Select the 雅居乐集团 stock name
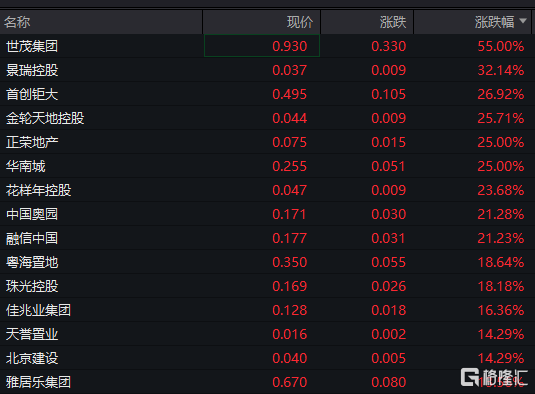Viewport: 535px width, 394px height. pos(39,382)
